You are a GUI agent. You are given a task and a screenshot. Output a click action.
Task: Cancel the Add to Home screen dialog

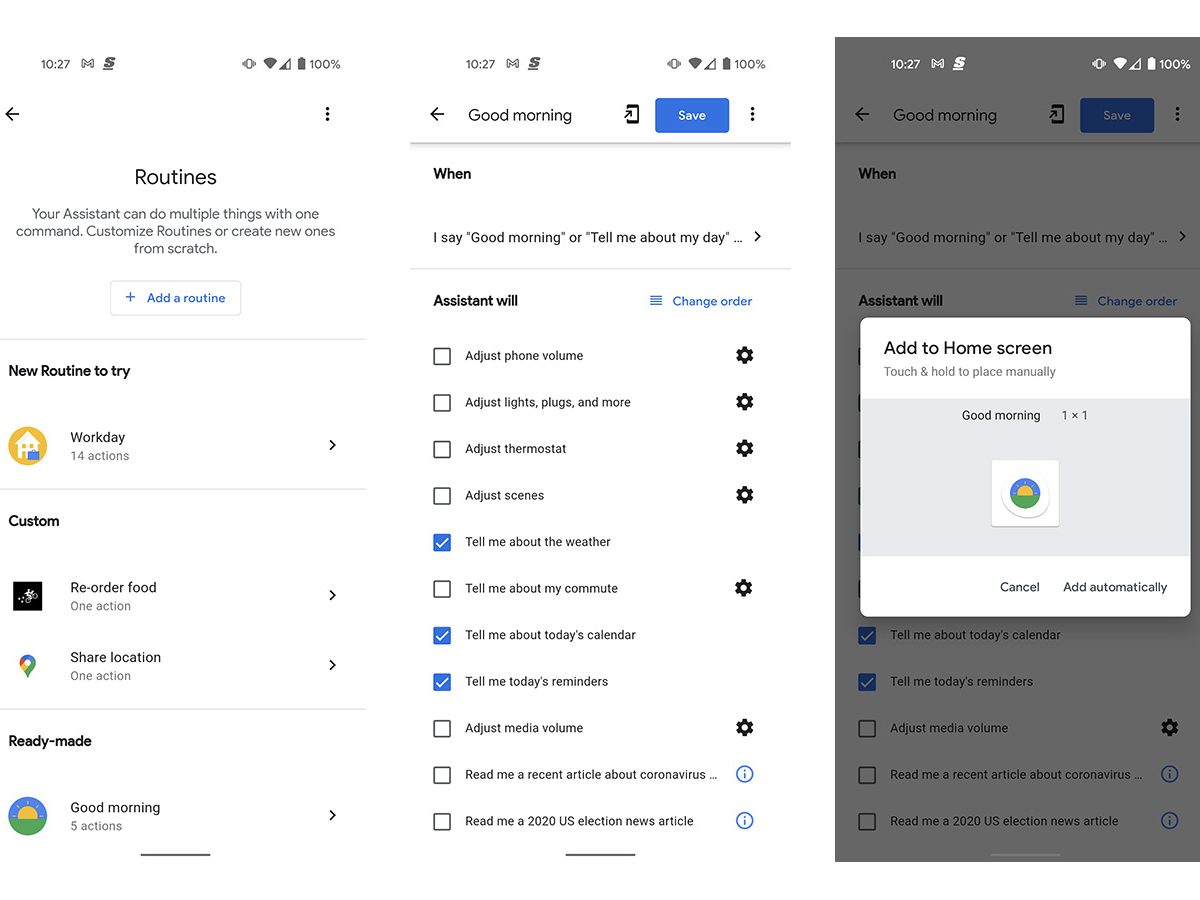pyautogui.click(x=1019, y=587)
